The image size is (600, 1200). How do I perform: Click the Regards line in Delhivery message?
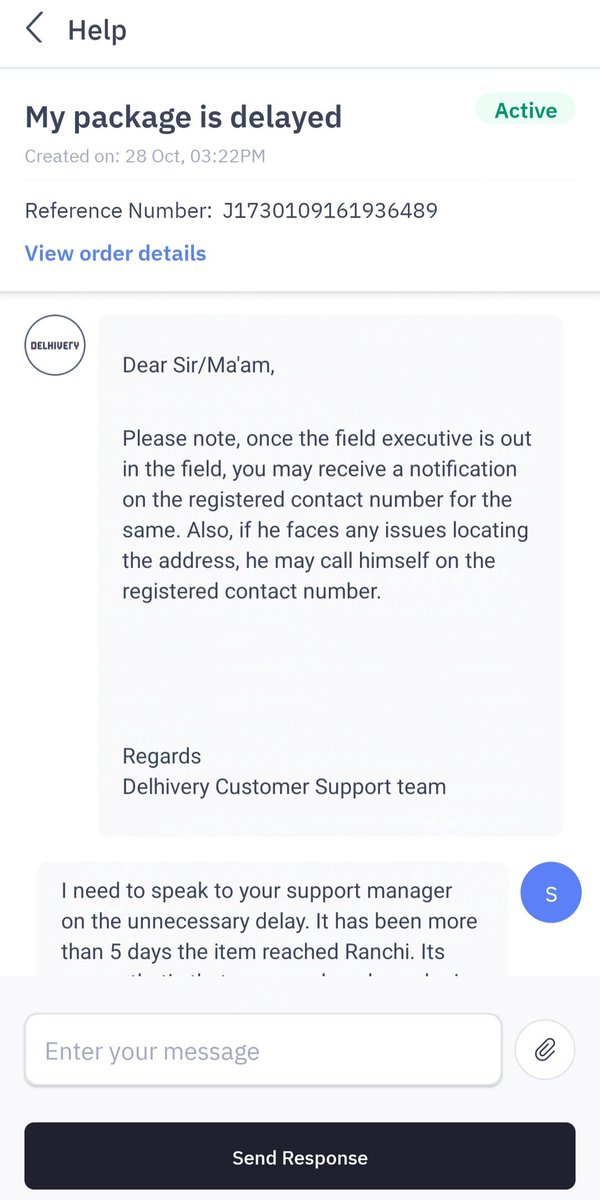pos(161,756)
